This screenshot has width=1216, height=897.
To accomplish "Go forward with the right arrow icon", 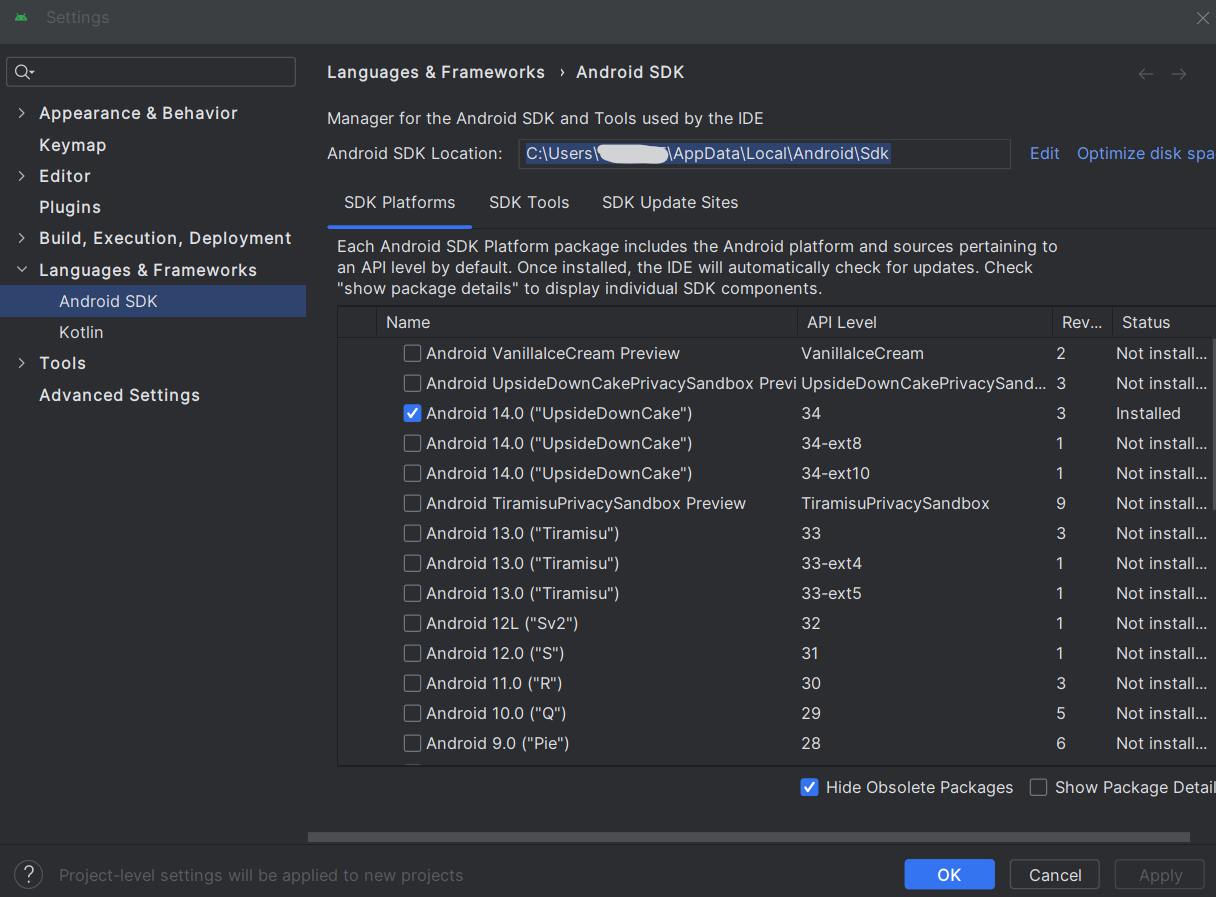I will click(x=1179, y=73).
